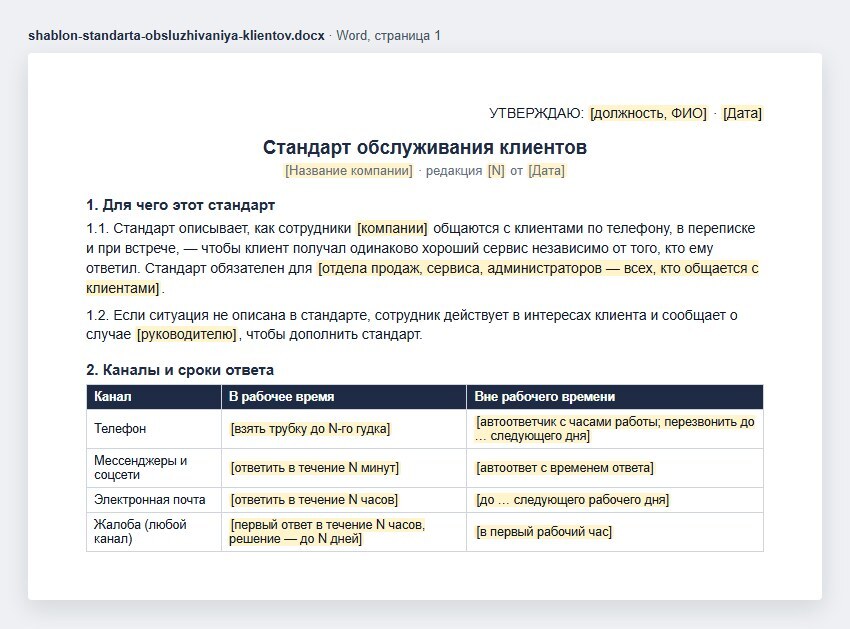Select the [Название компании] placeholder
This screenshot has height=629, width=850.
tap(349, 171)
